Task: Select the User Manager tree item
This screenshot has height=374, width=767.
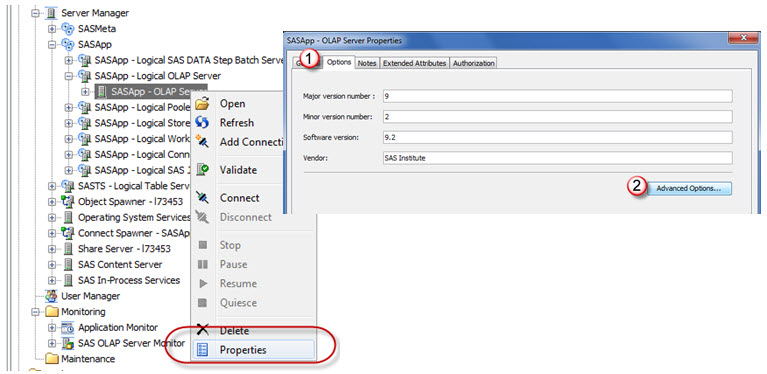Action: point(90,296)
